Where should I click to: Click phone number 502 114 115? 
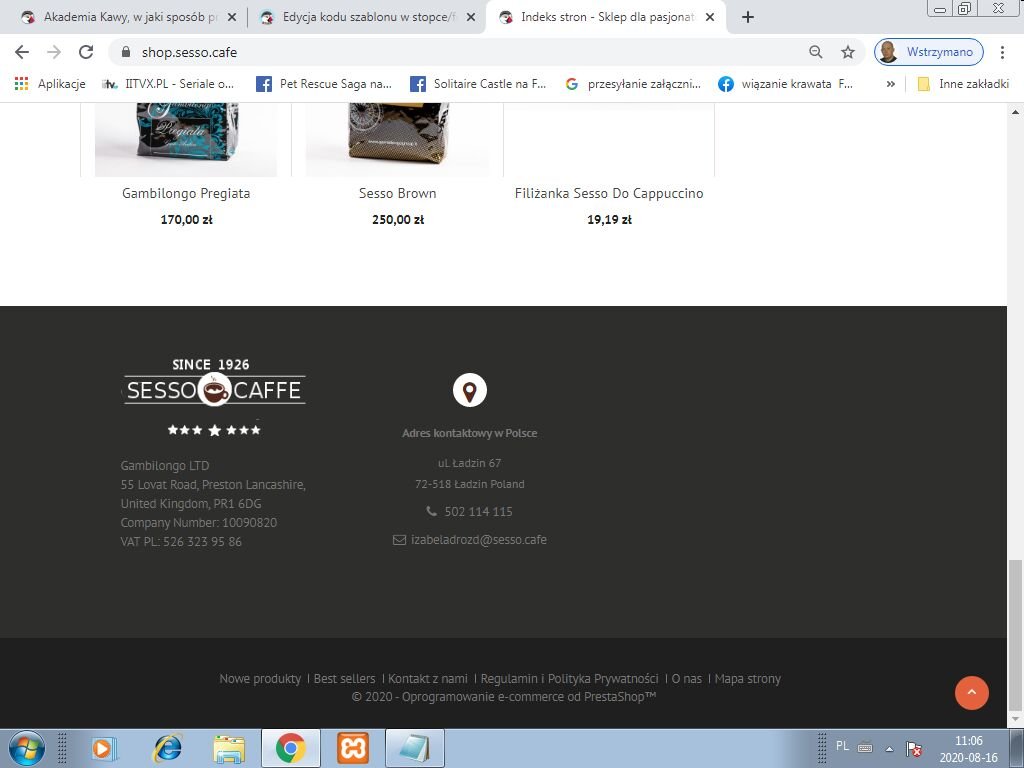pos(479,511)
